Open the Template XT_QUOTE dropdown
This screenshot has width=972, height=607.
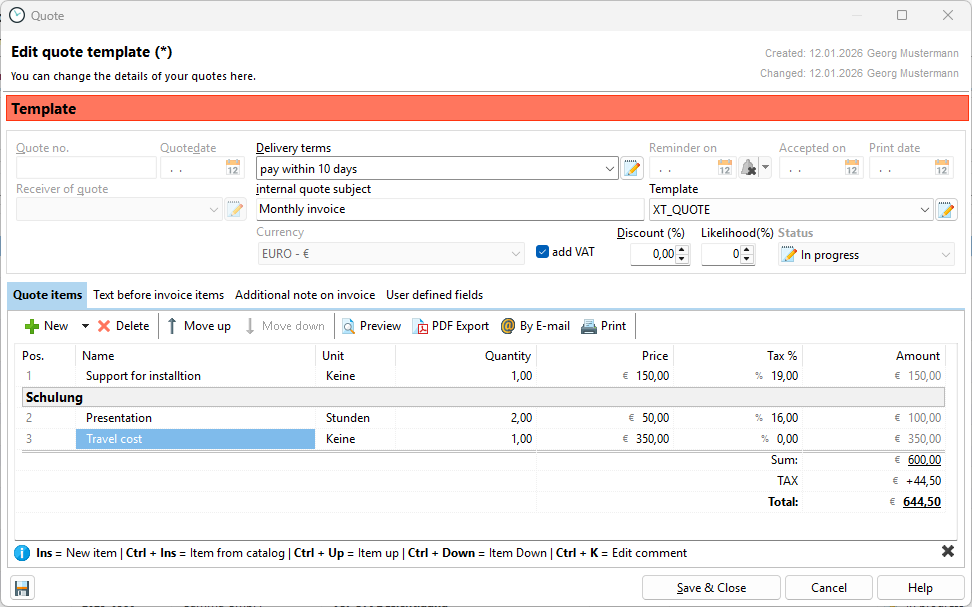tap(924, 210)
